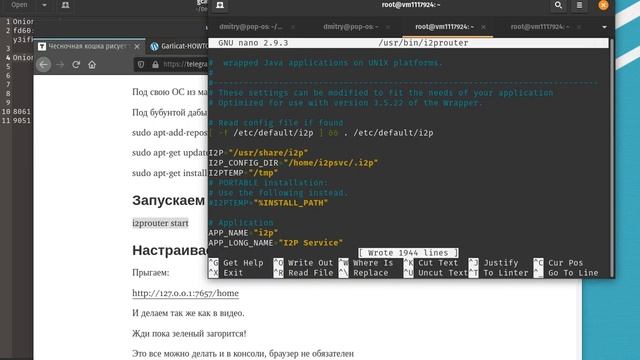Click the Запускаем heading on the page

pos(169,200)
